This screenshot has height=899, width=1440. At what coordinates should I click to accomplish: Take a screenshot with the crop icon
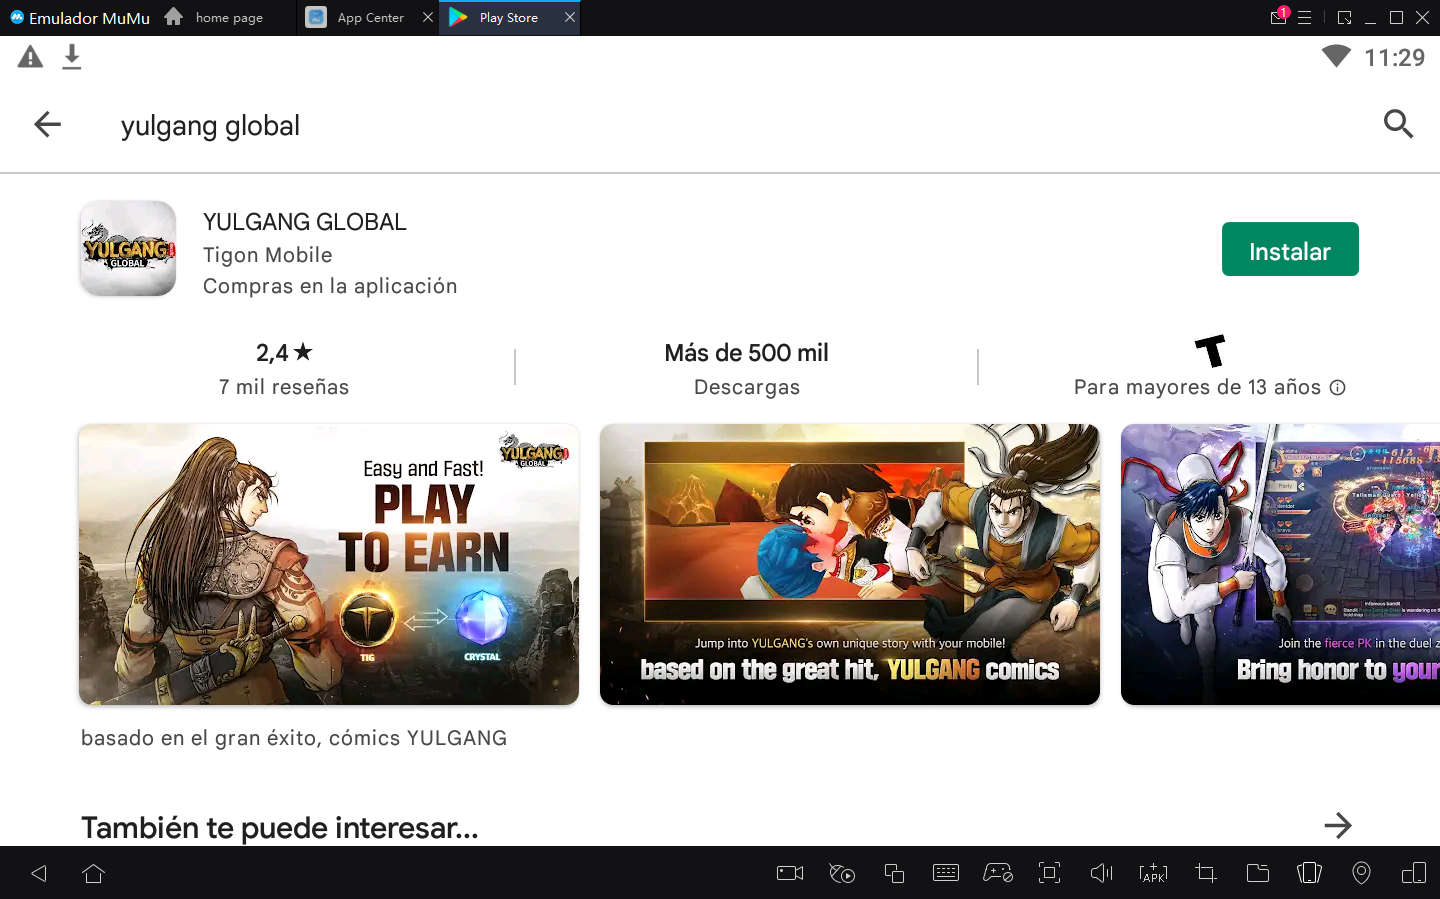pyautogui.click(x=1205, y=873)
